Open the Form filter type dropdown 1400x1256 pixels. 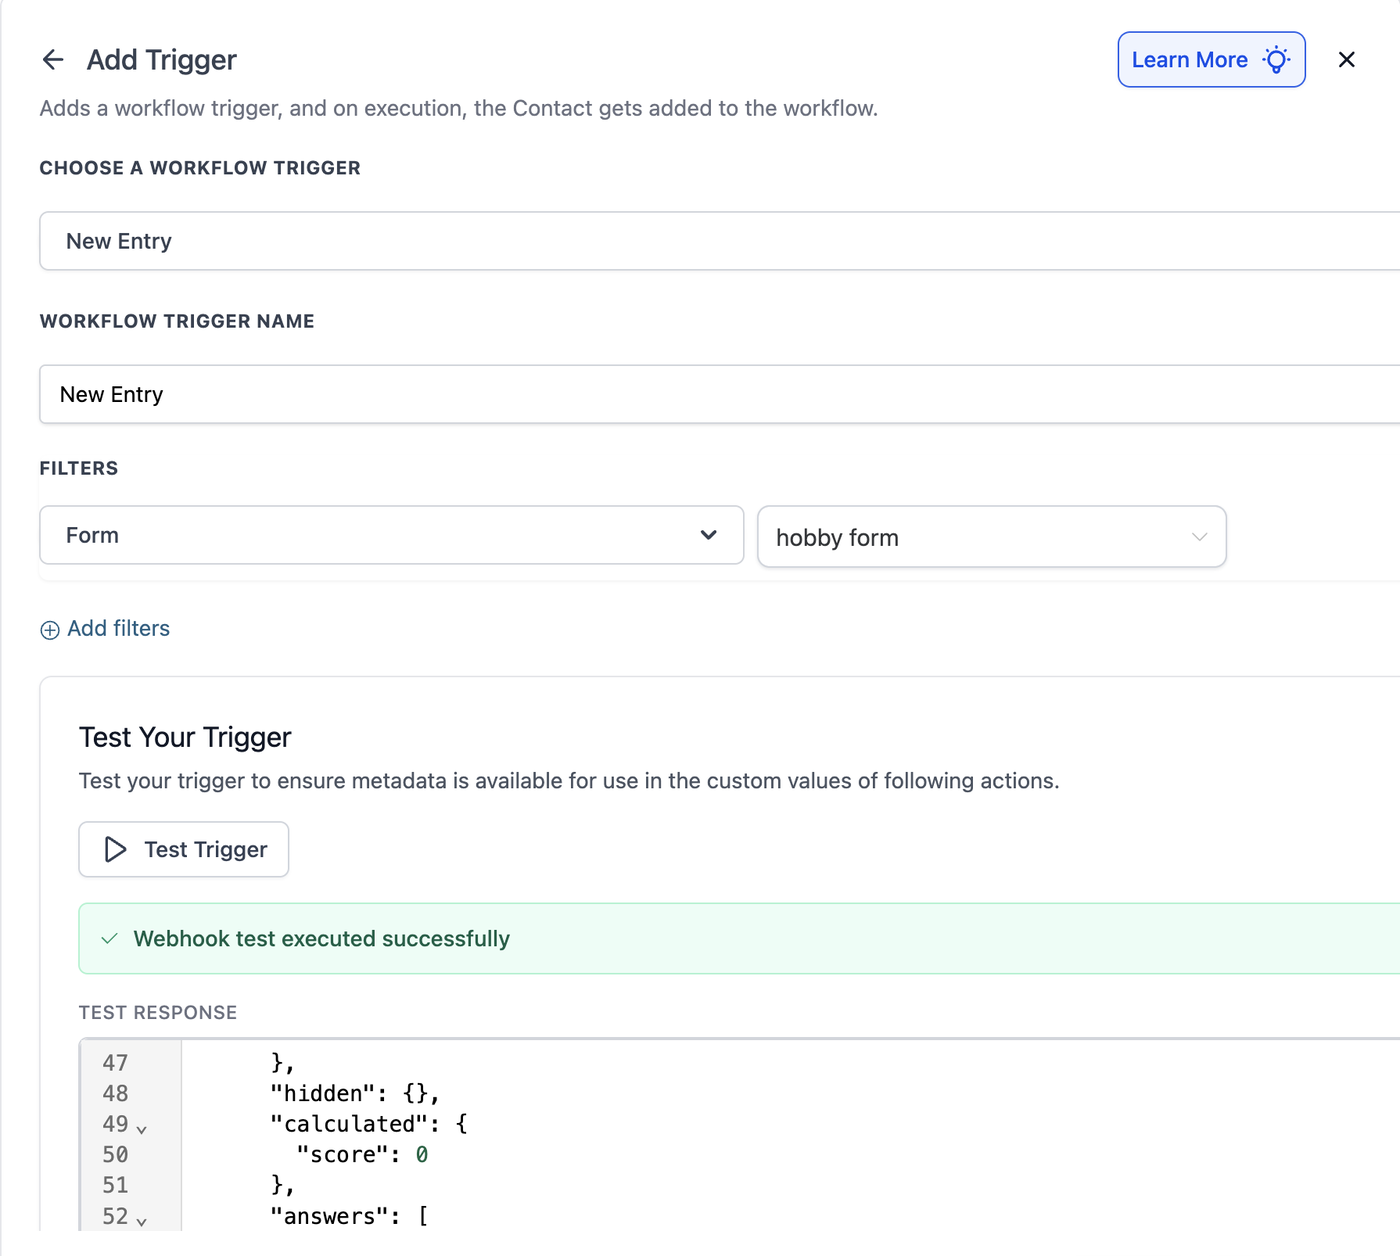[392, 535]
